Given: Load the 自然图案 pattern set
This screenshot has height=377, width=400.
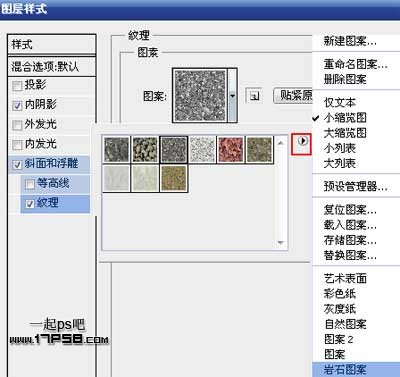Looking at the screenshot, I should [345, 324].
